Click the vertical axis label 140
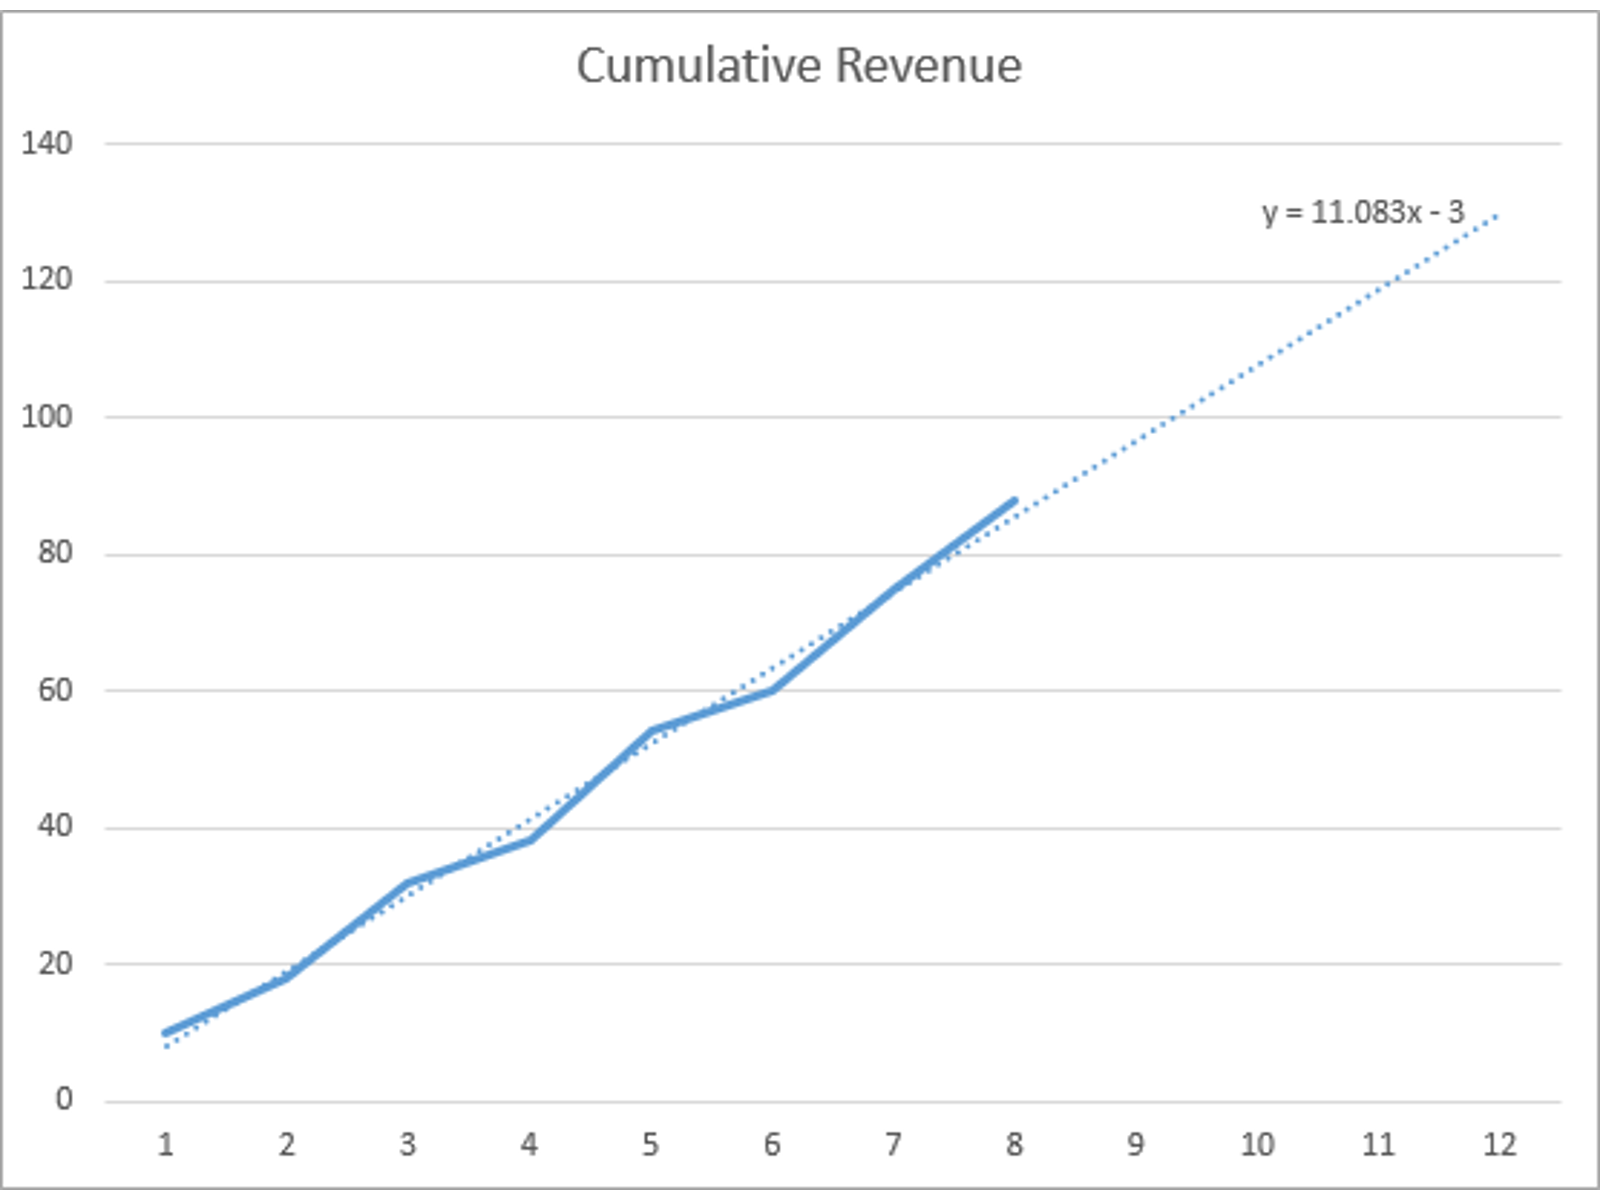This screenshot has height=1200, width=1600. click(46, 143)
